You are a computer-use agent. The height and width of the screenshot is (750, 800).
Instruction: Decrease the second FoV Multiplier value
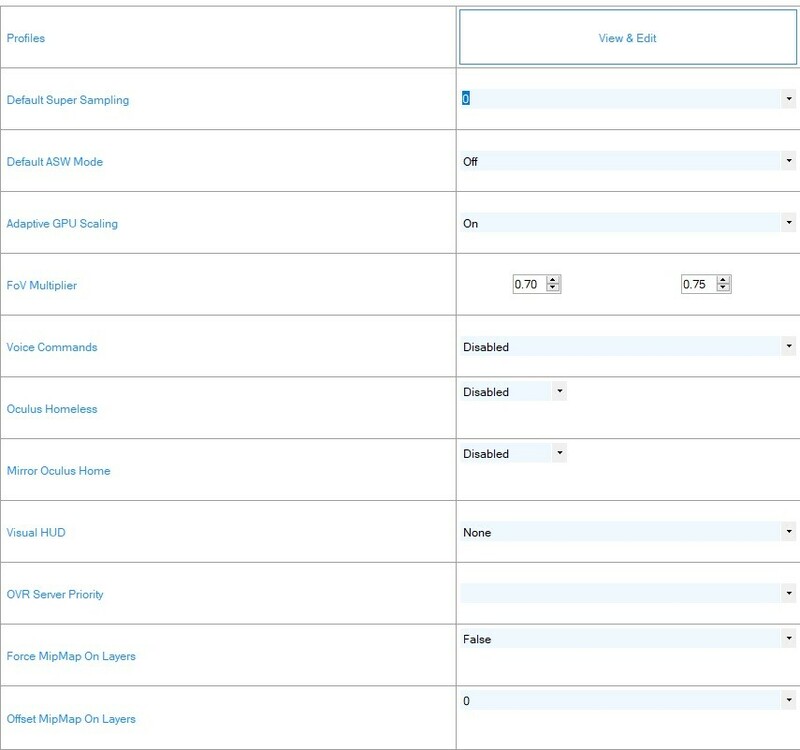pos(724,289)
